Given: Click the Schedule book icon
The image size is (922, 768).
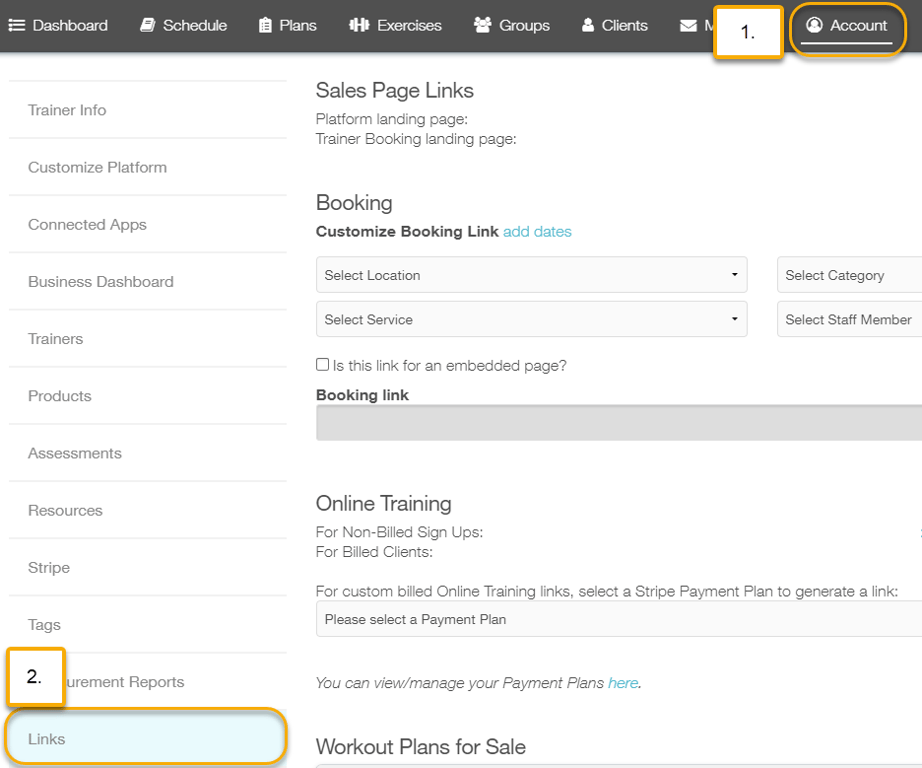Looking at the screenshot, I should pos(148,26).
